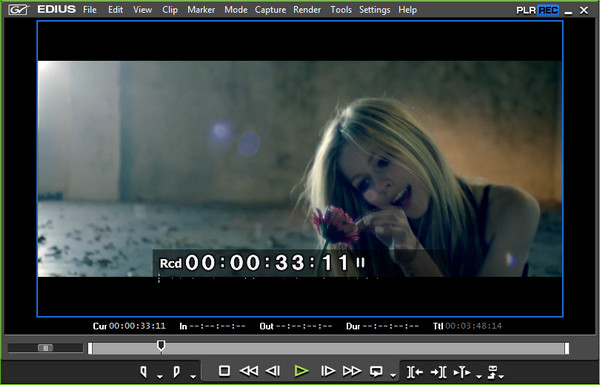The height and width of the screenshot is (385, 600).
Task: Step to the next frame
Action: (x=328, y=371)
